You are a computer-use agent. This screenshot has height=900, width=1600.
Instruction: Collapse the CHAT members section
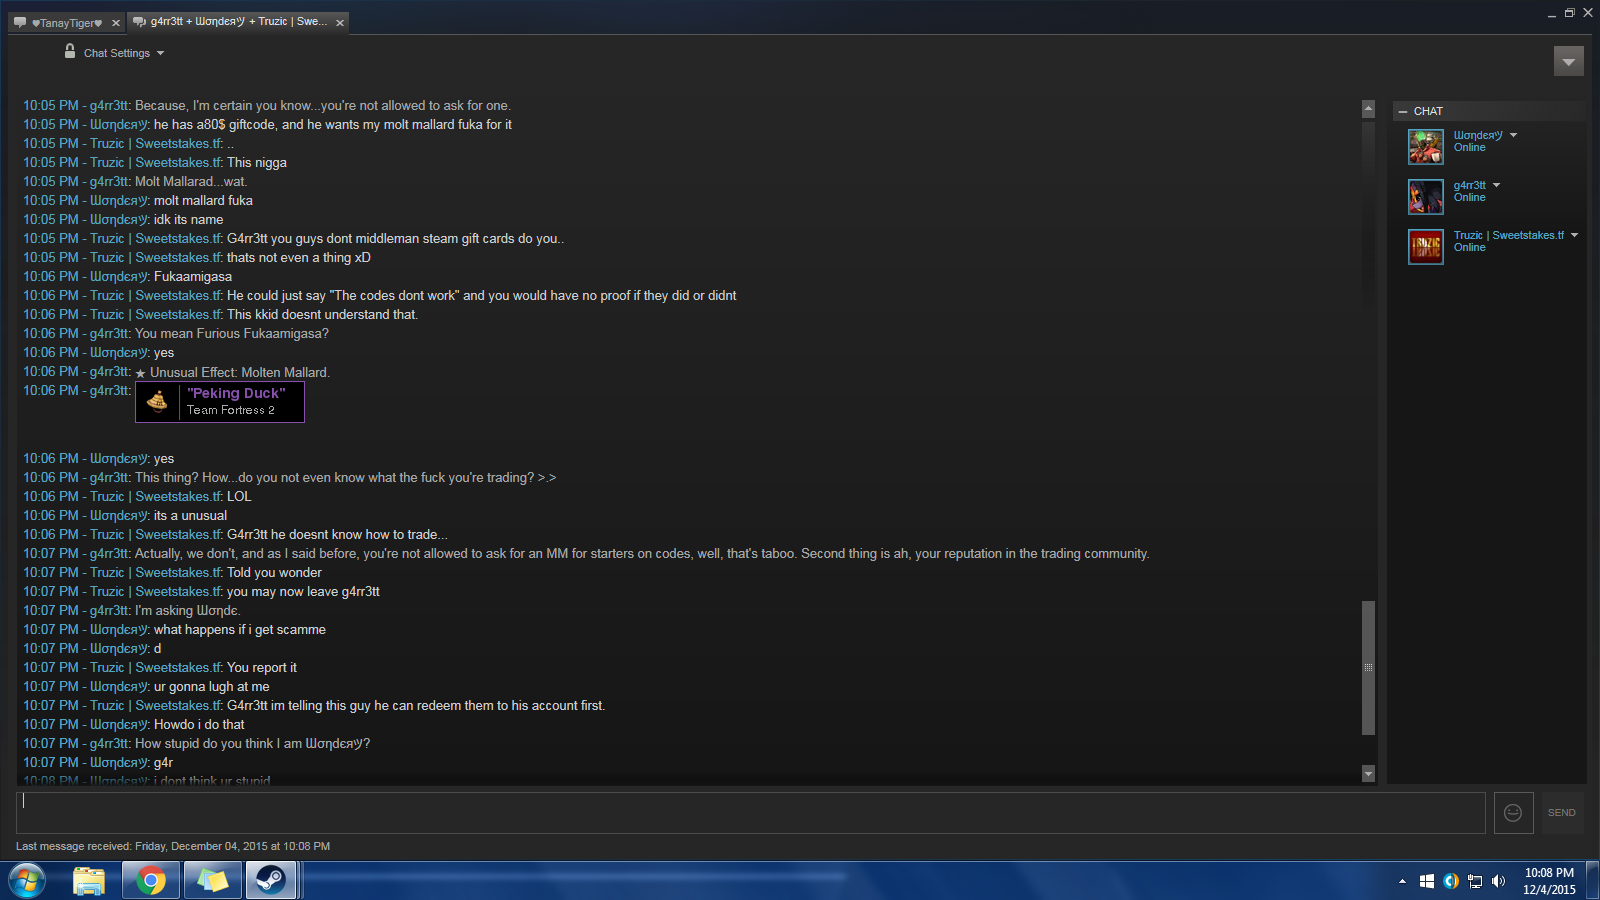click(1403, 111)
